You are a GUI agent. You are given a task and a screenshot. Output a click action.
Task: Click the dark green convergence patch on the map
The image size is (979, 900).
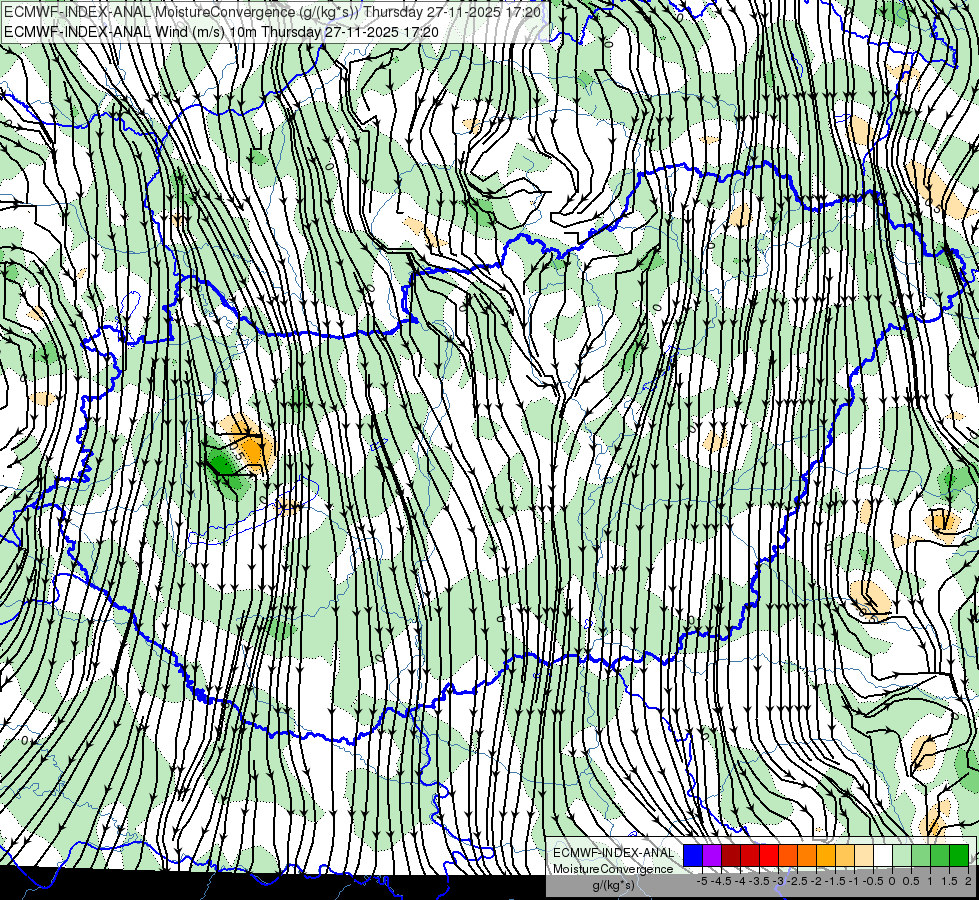pyautogui.click(x=222, y=463)
